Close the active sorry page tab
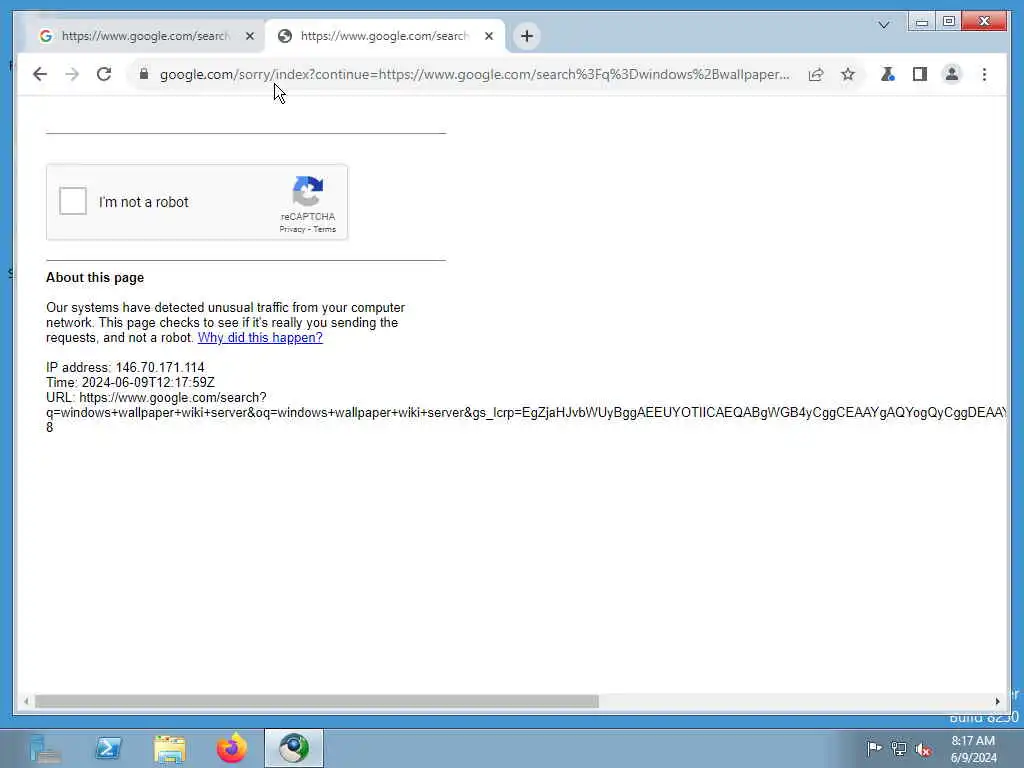This screenshot has width=1024, height=768. tap(488, 36)
